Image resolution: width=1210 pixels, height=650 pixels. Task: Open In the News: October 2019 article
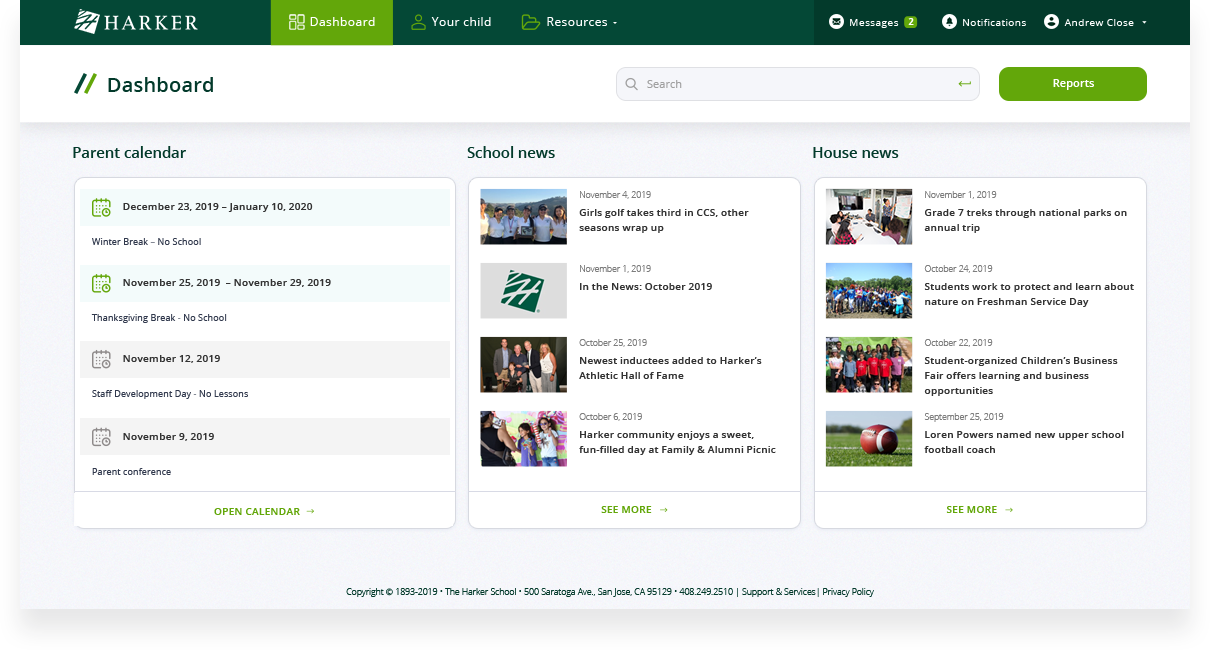tap(646, 287)
